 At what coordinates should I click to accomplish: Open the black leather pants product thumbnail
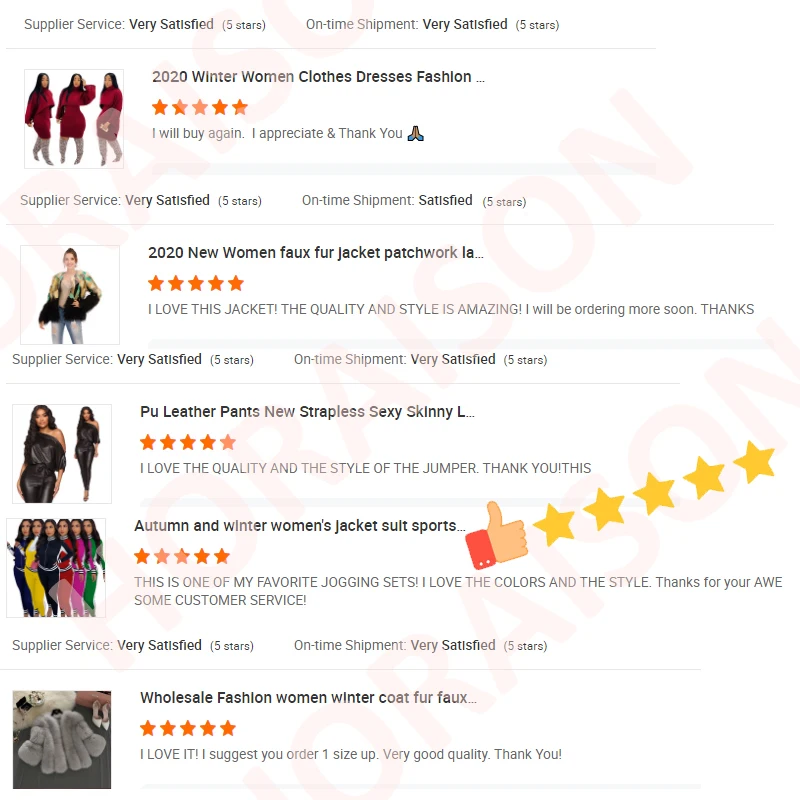(62, 454)
